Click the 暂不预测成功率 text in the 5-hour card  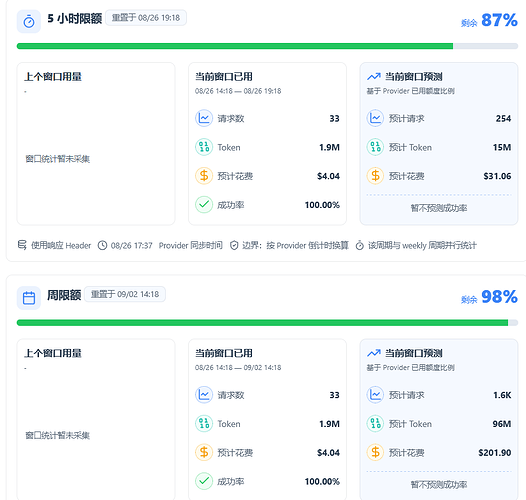[439, 208]
